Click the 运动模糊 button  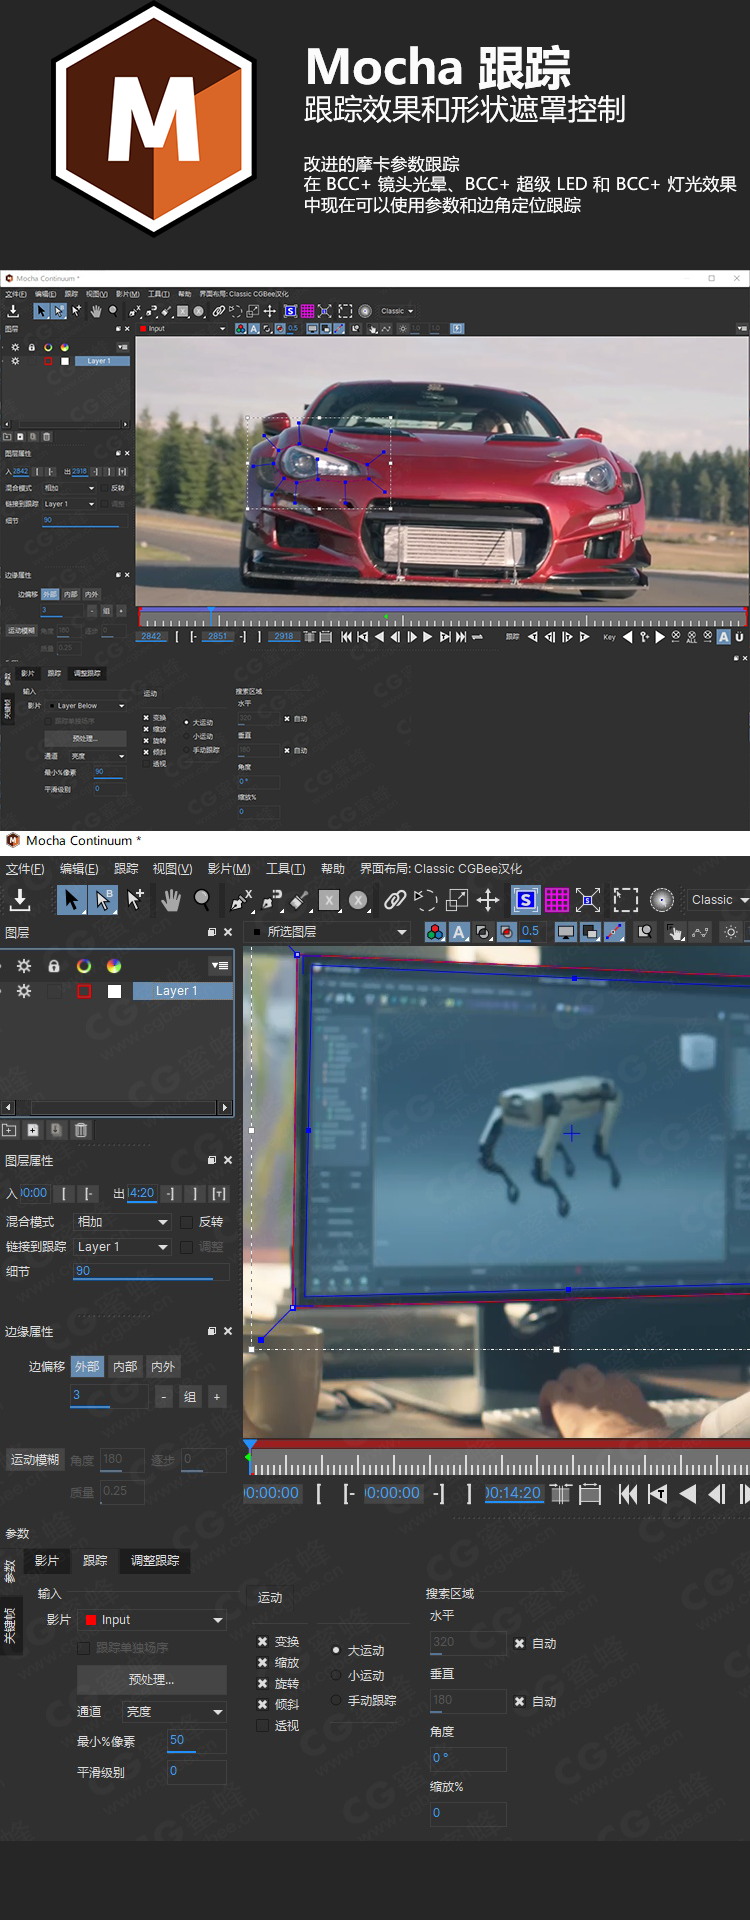(x=35, y=1460)
